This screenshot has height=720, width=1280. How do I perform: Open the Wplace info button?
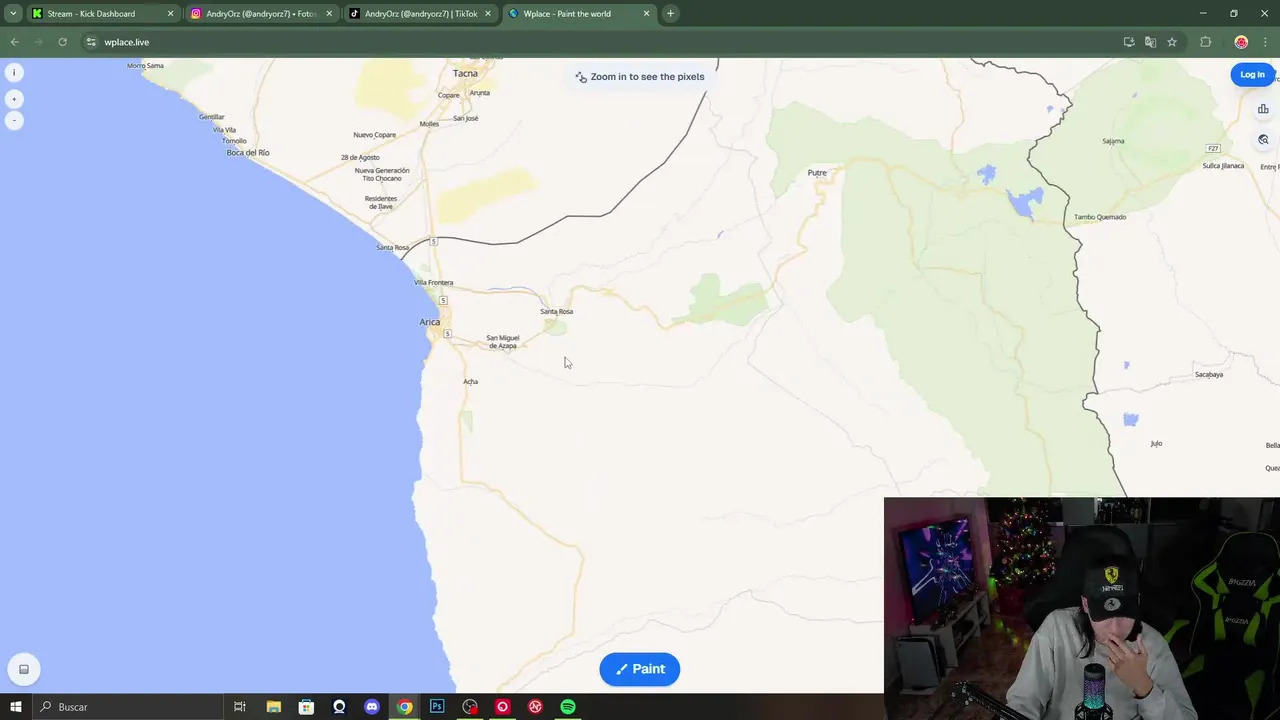14,72
